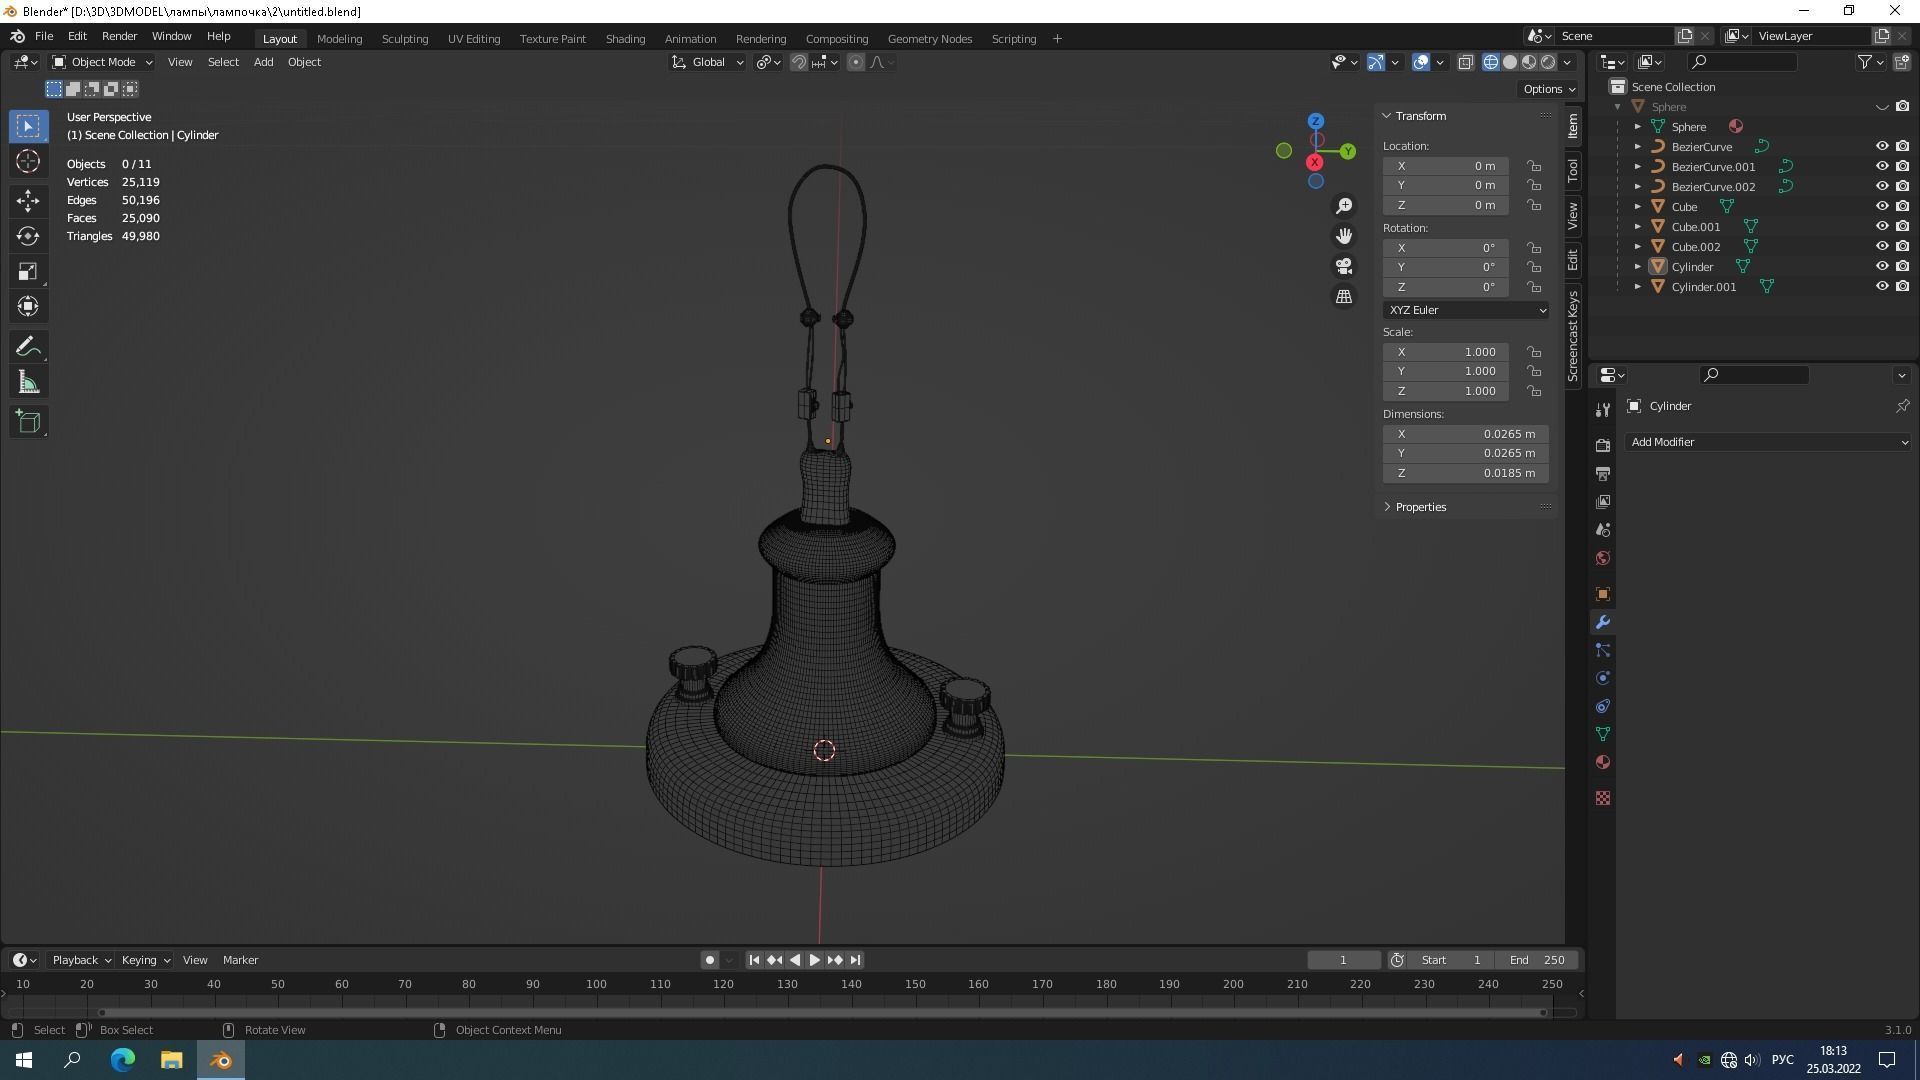Image resolution: width=1920 pixels, height=1080 pixels.
Task: Open the Render properties tab
Action: click(x=1603, y=445)
